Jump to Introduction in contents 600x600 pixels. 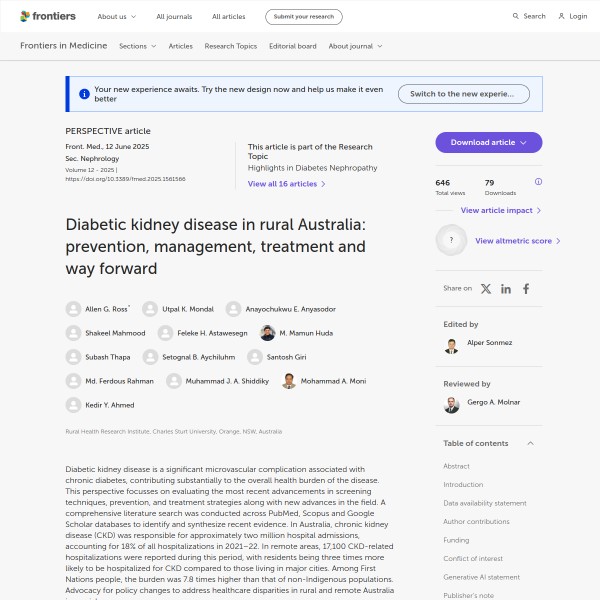point(463,485)
